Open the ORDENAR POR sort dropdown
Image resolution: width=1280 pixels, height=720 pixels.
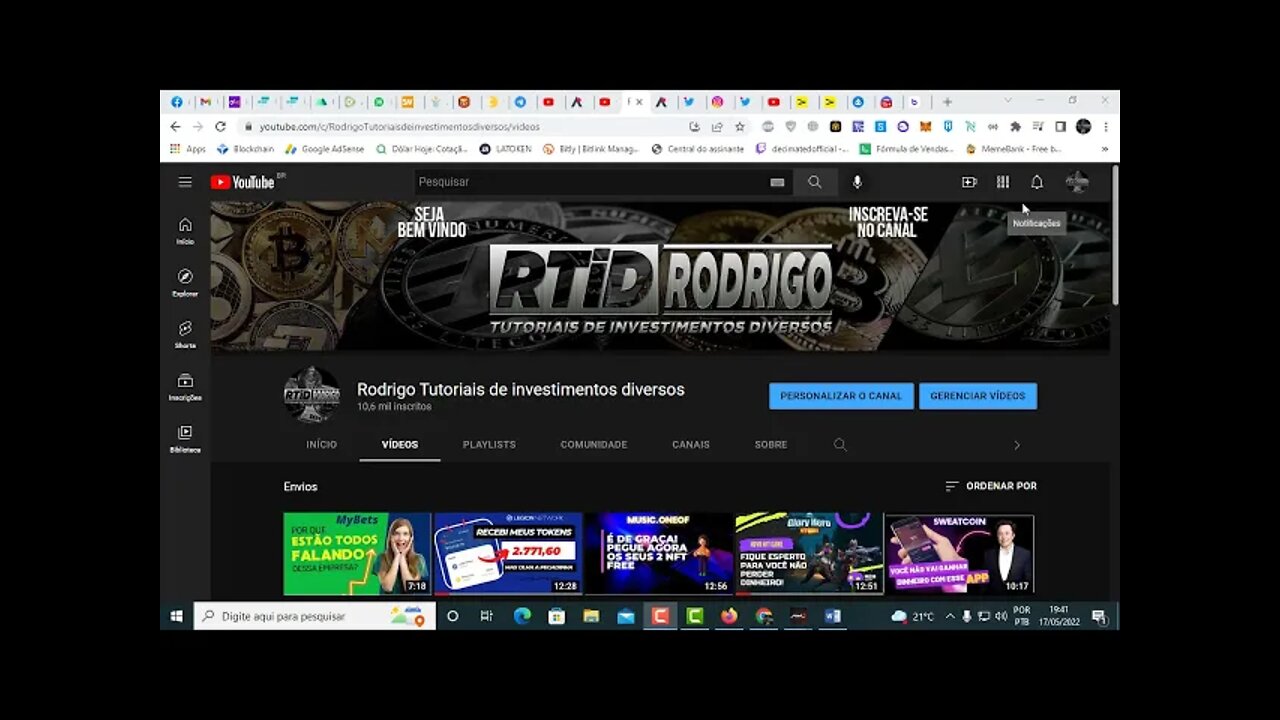pos(991,486)
